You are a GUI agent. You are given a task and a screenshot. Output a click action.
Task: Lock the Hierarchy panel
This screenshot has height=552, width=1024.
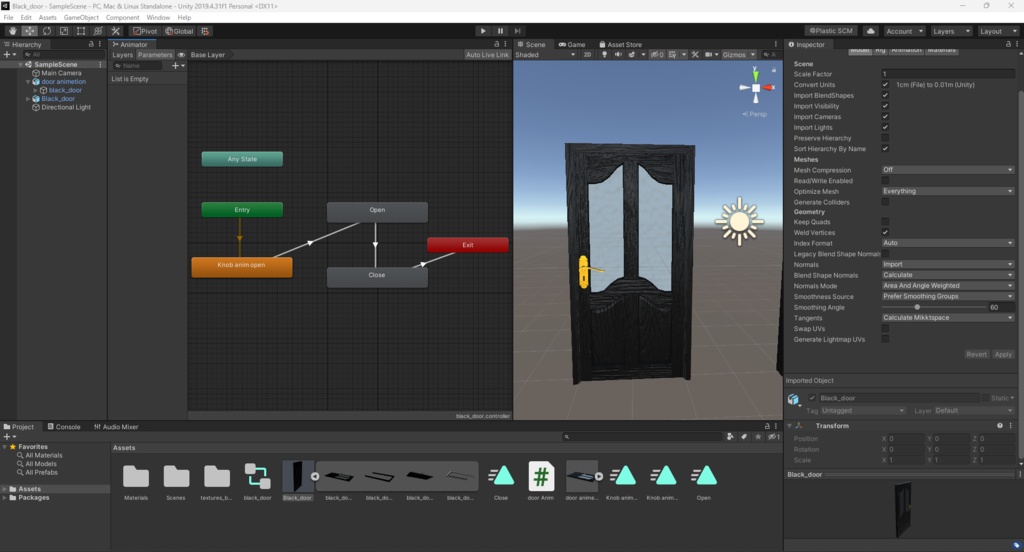point(91,44)
